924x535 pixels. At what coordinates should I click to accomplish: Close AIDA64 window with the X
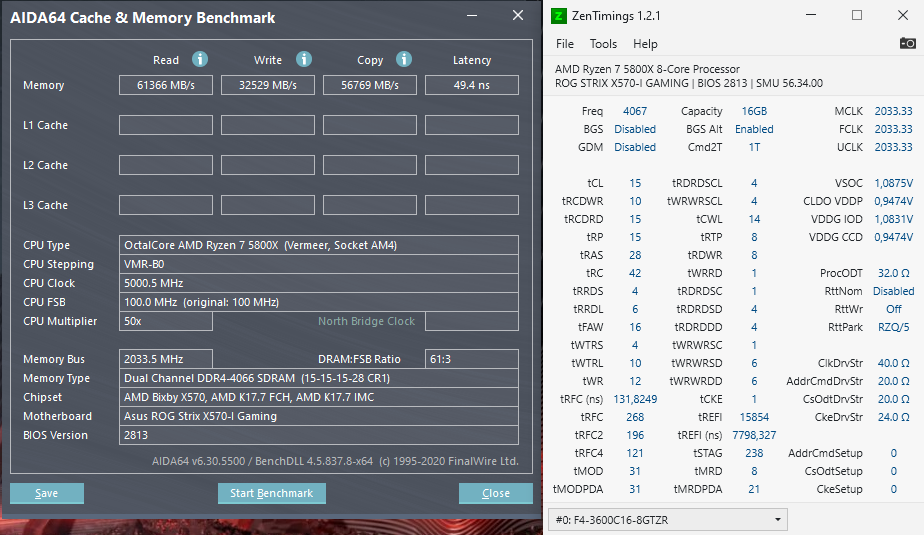517,15
